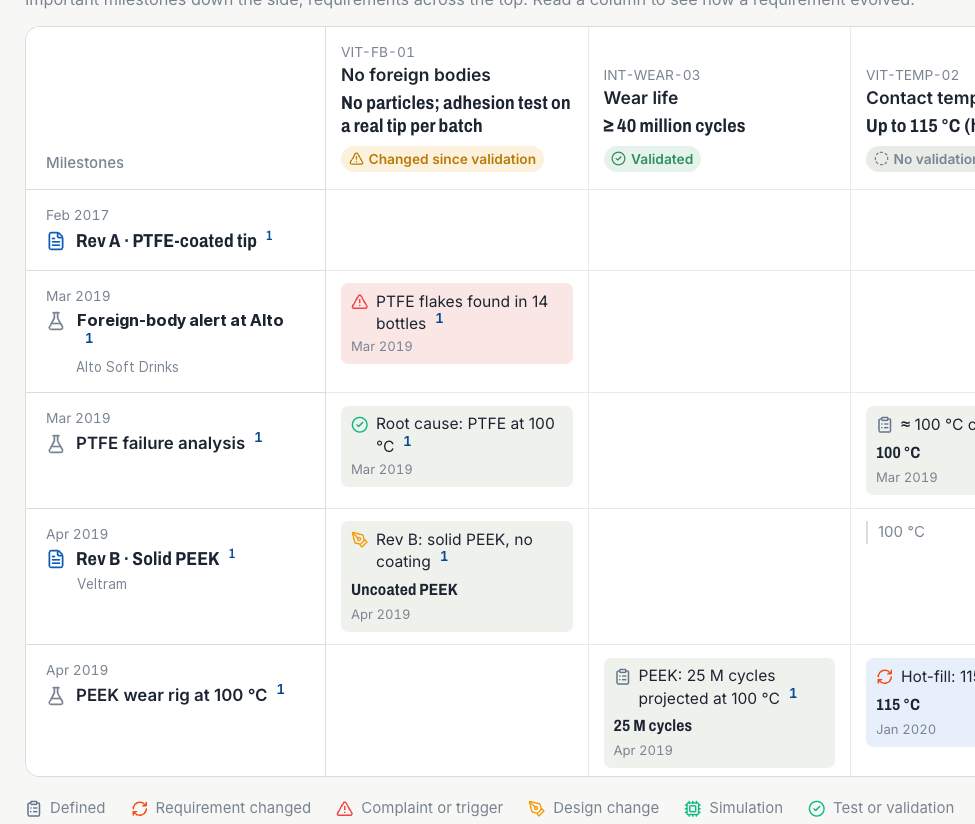
Task: Click the Alto Soft Drinks customer label
Action: (x=127, y=367)
